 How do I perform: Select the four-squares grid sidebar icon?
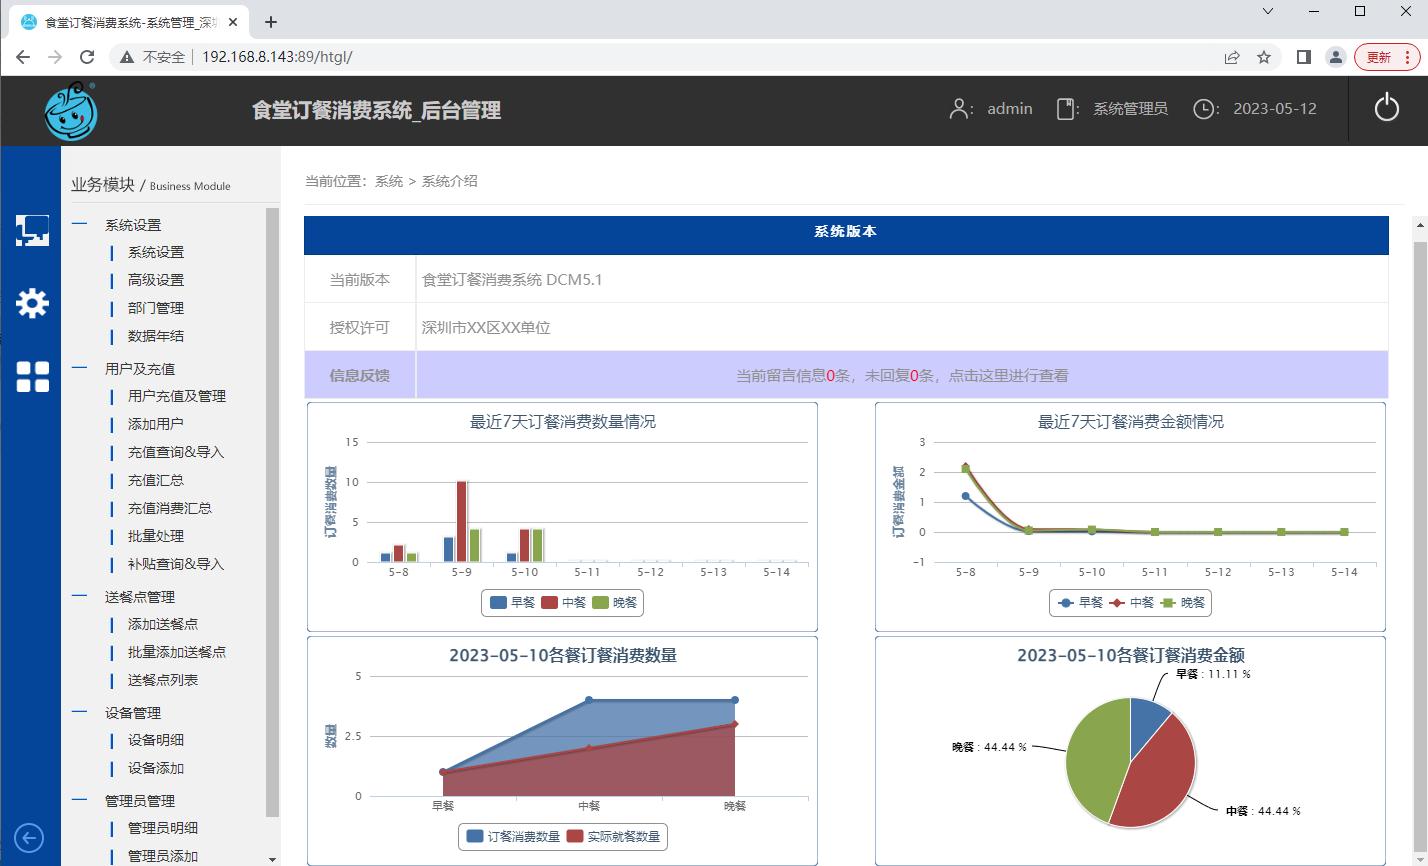[32, 377]
